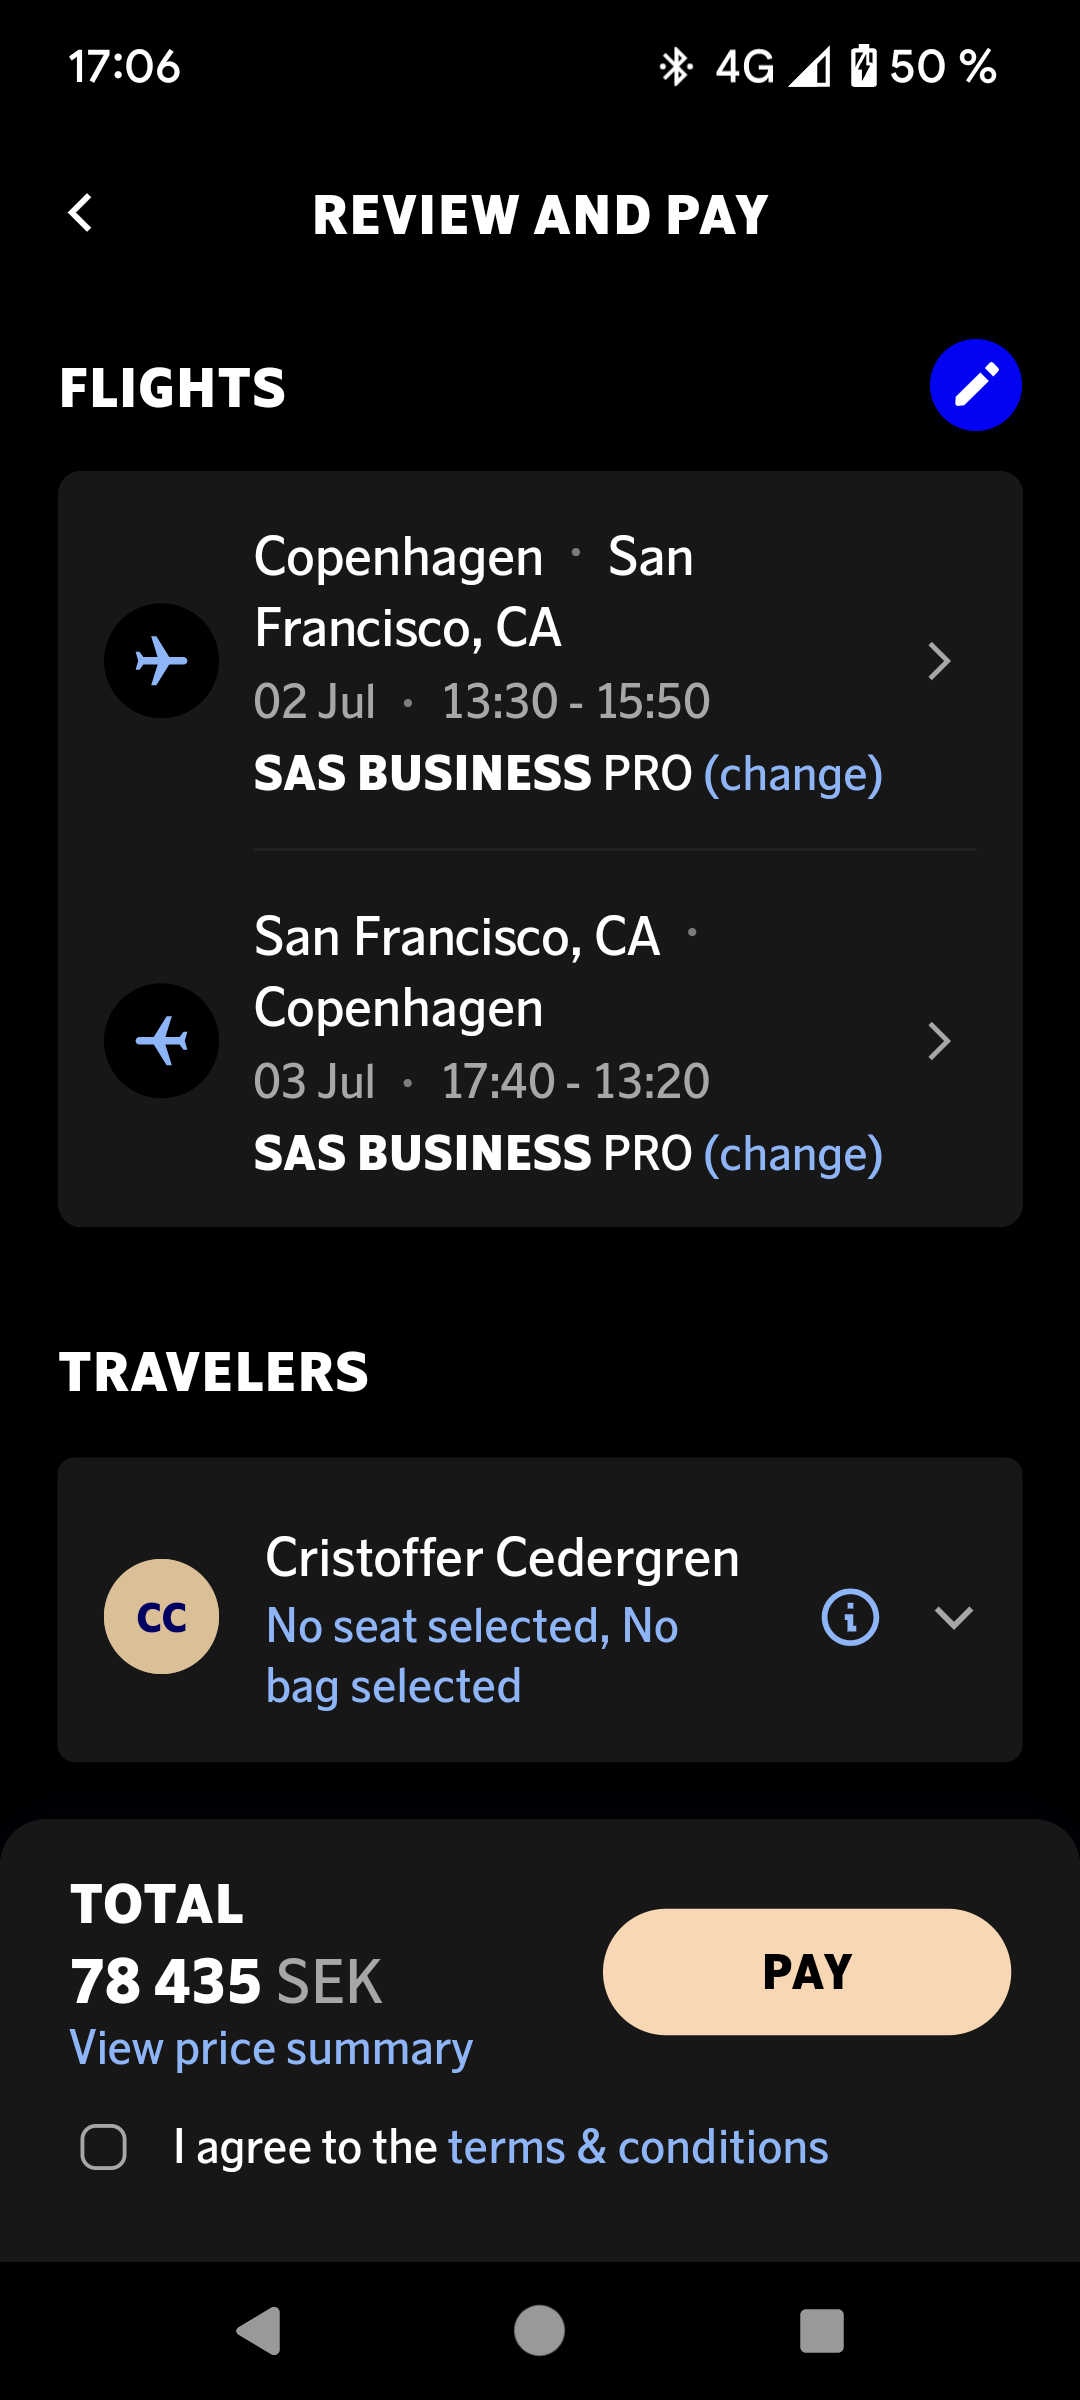Screen dimensions: 1080x2400
Task: Open Copenhagen to San Francisco flight details chevron
Action: [938, 661]
